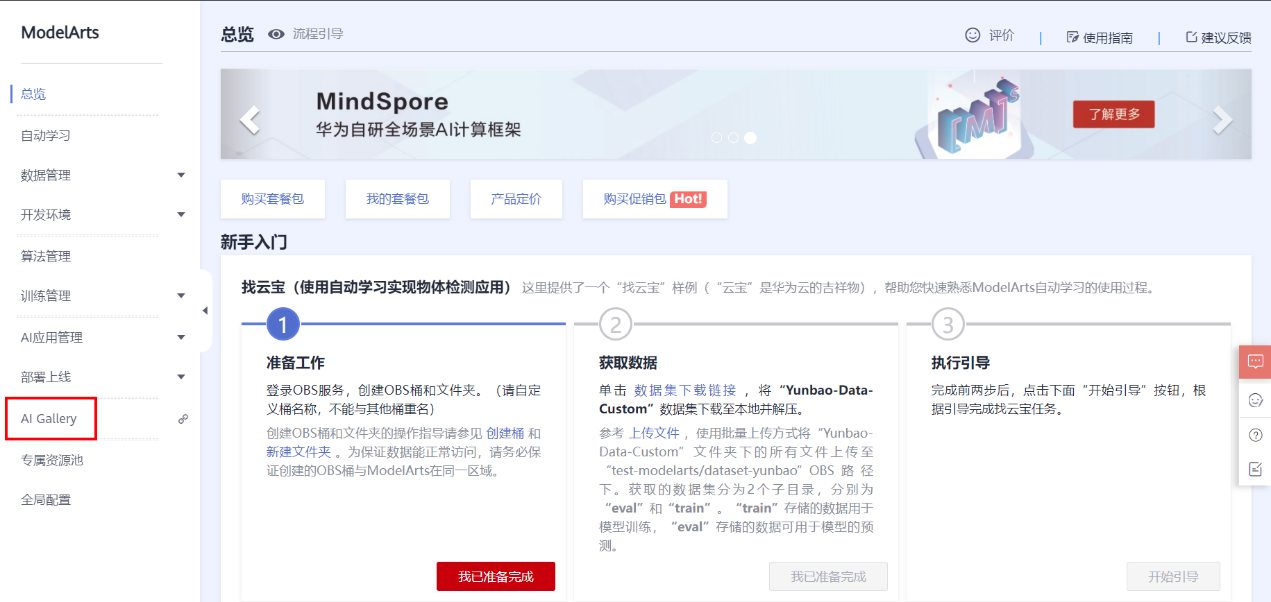Click the 训练管理 sidebar label
This screenshot has width=1271, height=602.
coord(45,296)
